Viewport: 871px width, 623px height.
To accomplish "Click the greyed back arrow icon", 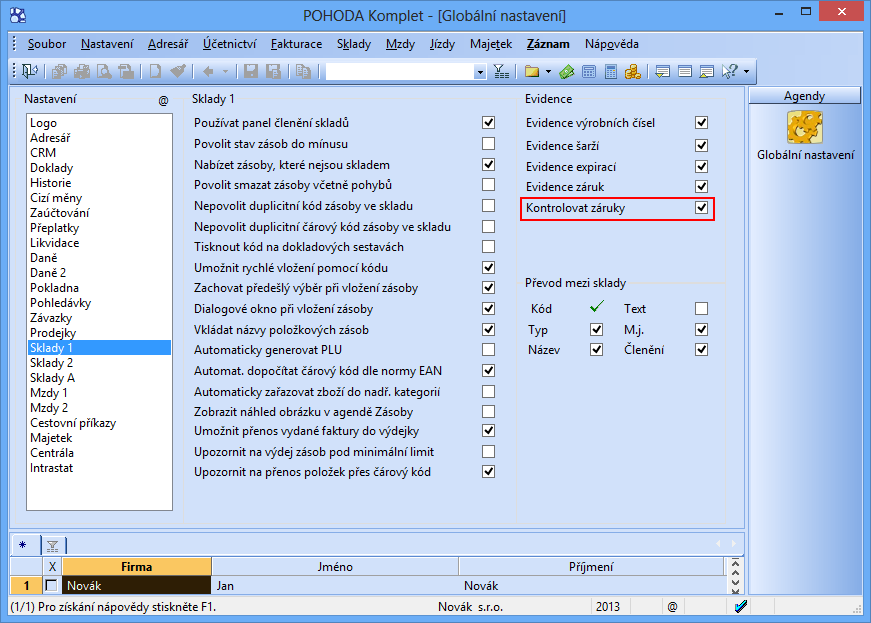I will click(208, 71).
